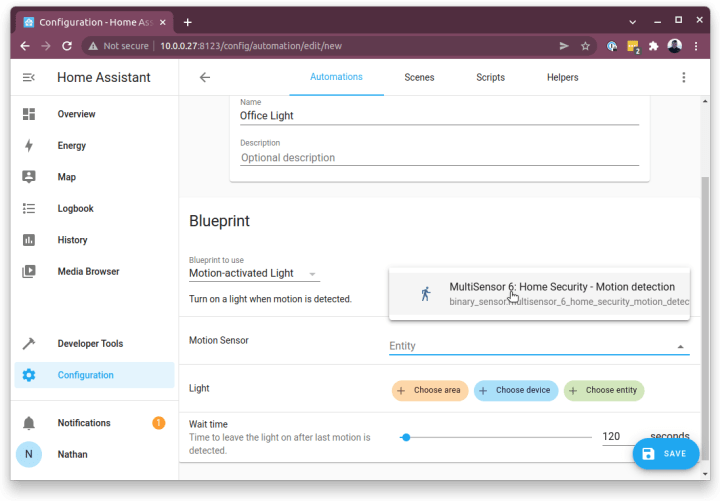Open browser extensions puzzle icon
The image size is (720, 501).
653,46
